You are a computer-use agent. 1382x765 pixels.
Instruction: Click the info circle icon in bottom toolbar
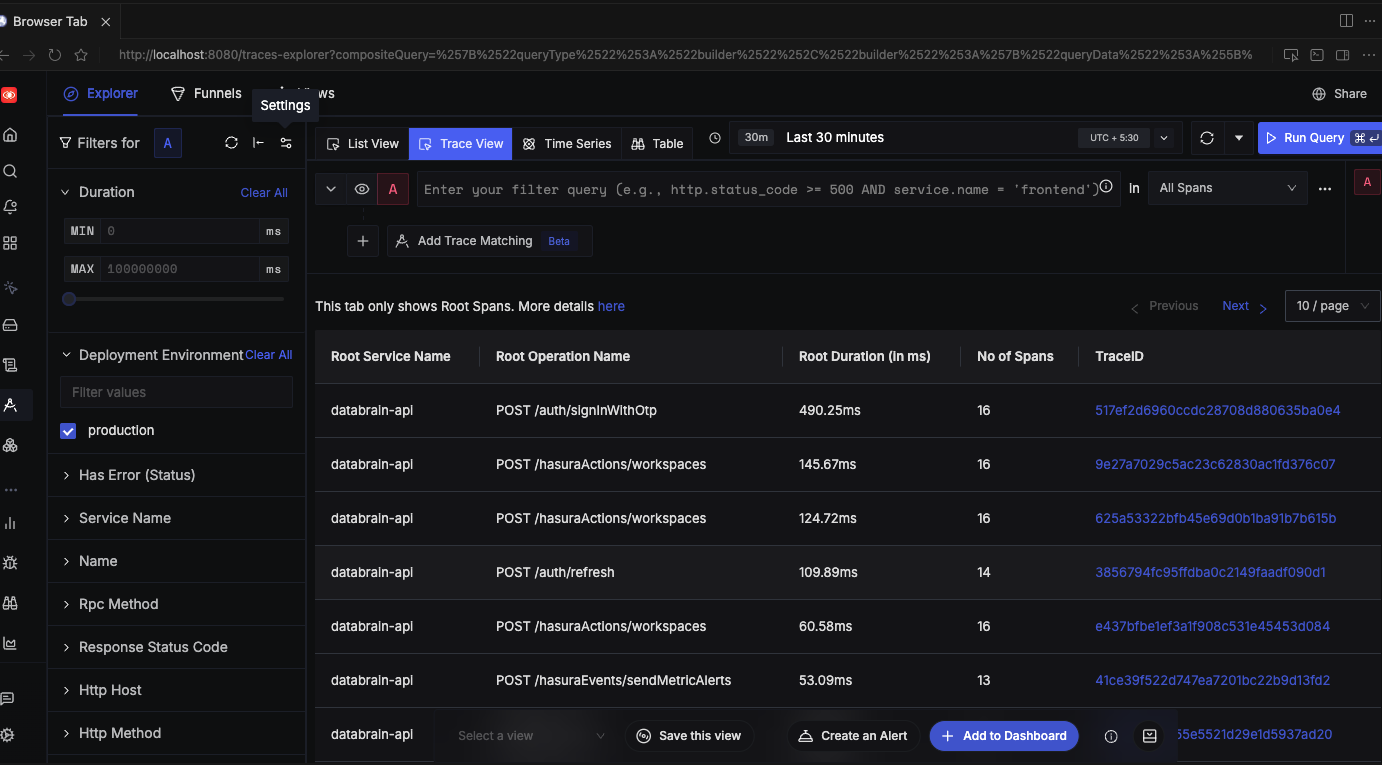click(1111, 736)
